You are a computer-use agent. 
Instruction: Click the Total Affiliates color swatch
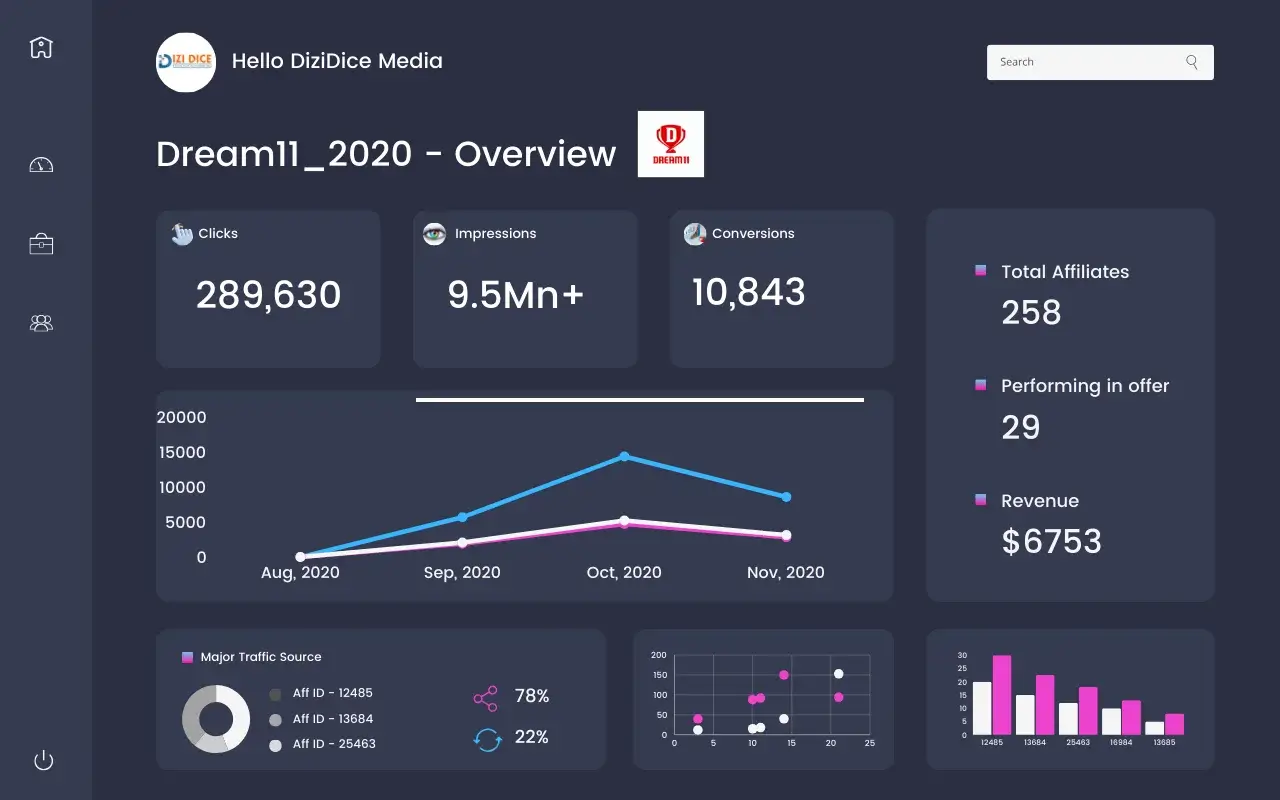[980, 271]
